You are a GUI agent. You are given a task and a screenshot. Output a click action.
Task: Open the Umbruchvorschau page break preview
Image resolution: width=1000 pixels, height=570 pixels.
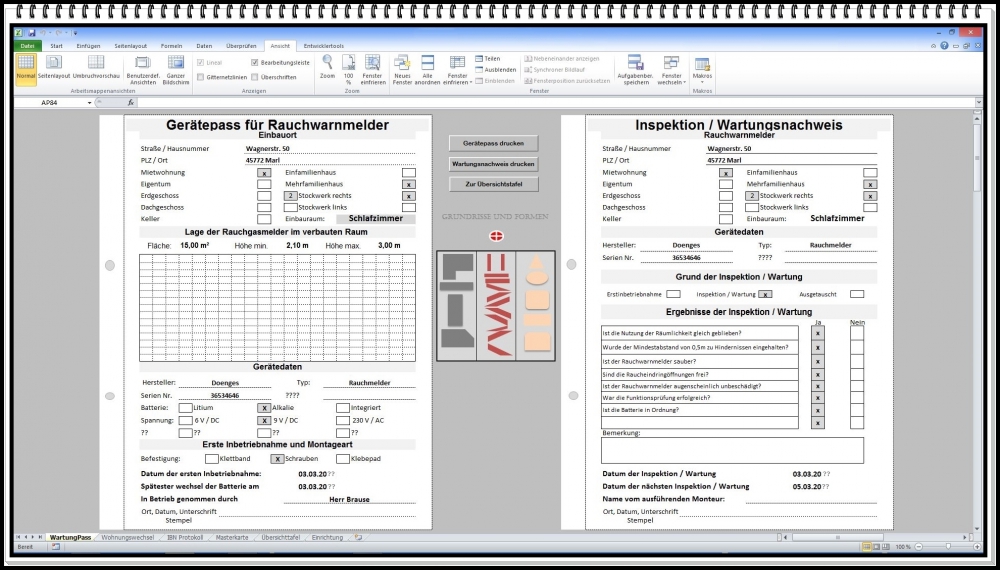(96, 66)
